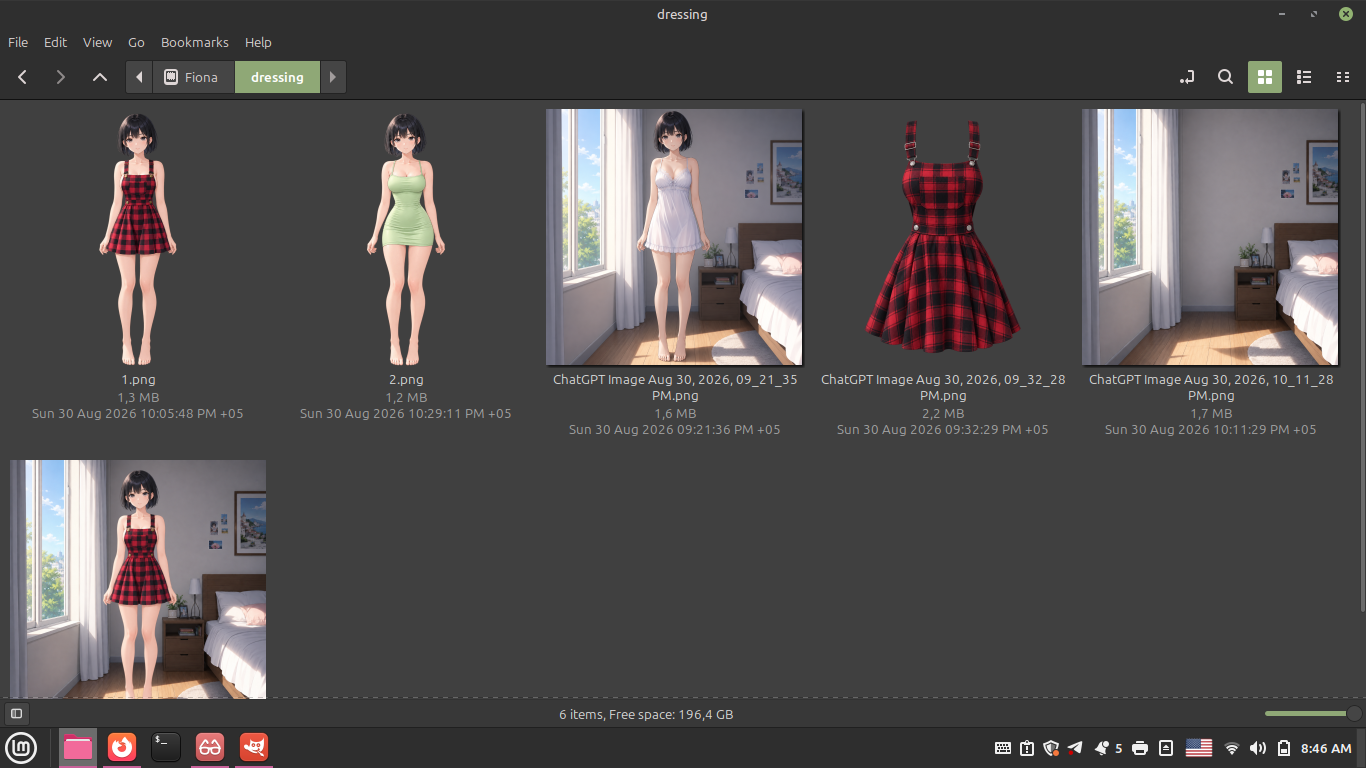1366x768 pixels.
Task: Open the file search tool
Action: coord(1225,77)
